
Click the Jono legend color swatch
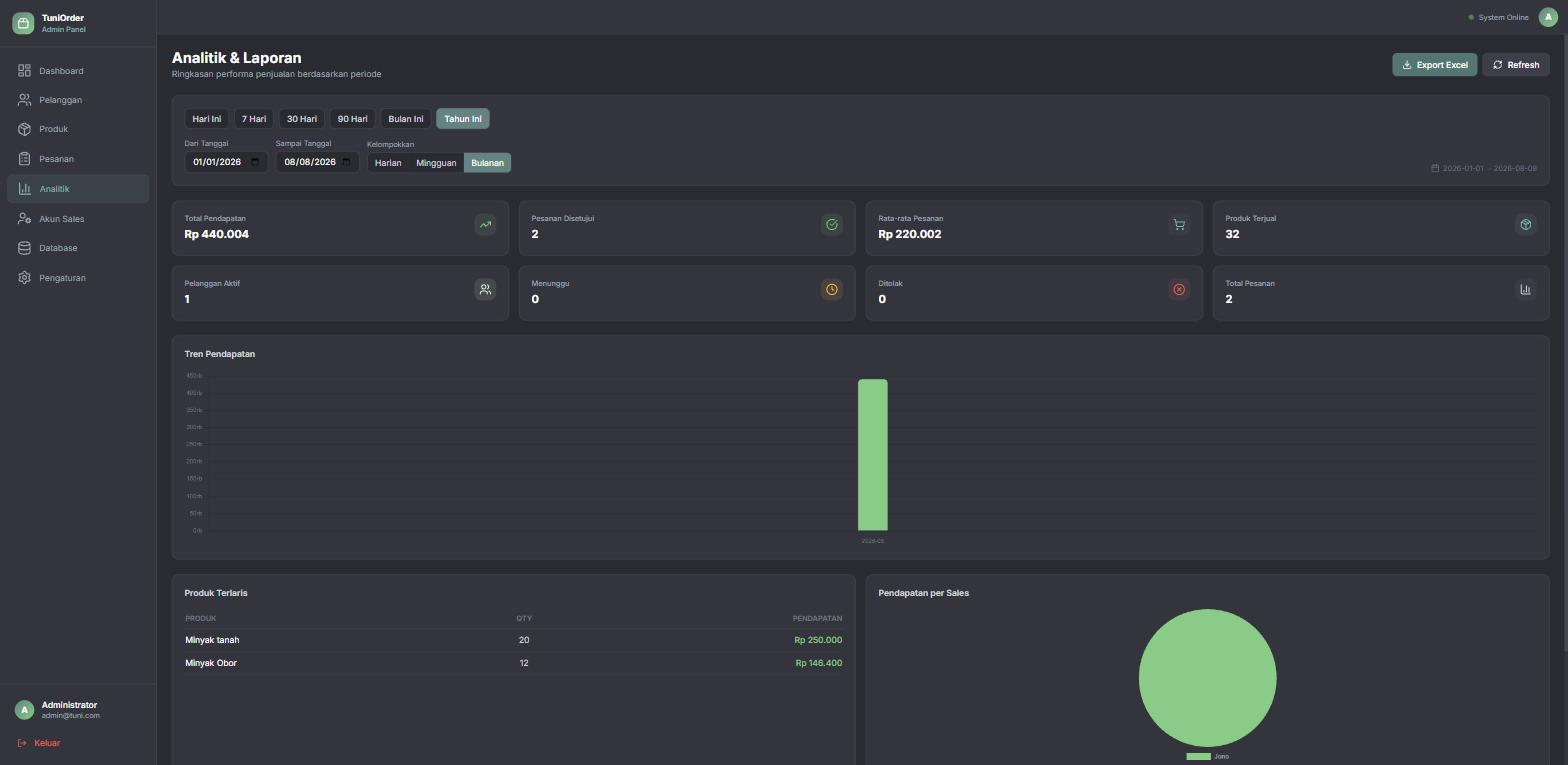point(1198,756)
